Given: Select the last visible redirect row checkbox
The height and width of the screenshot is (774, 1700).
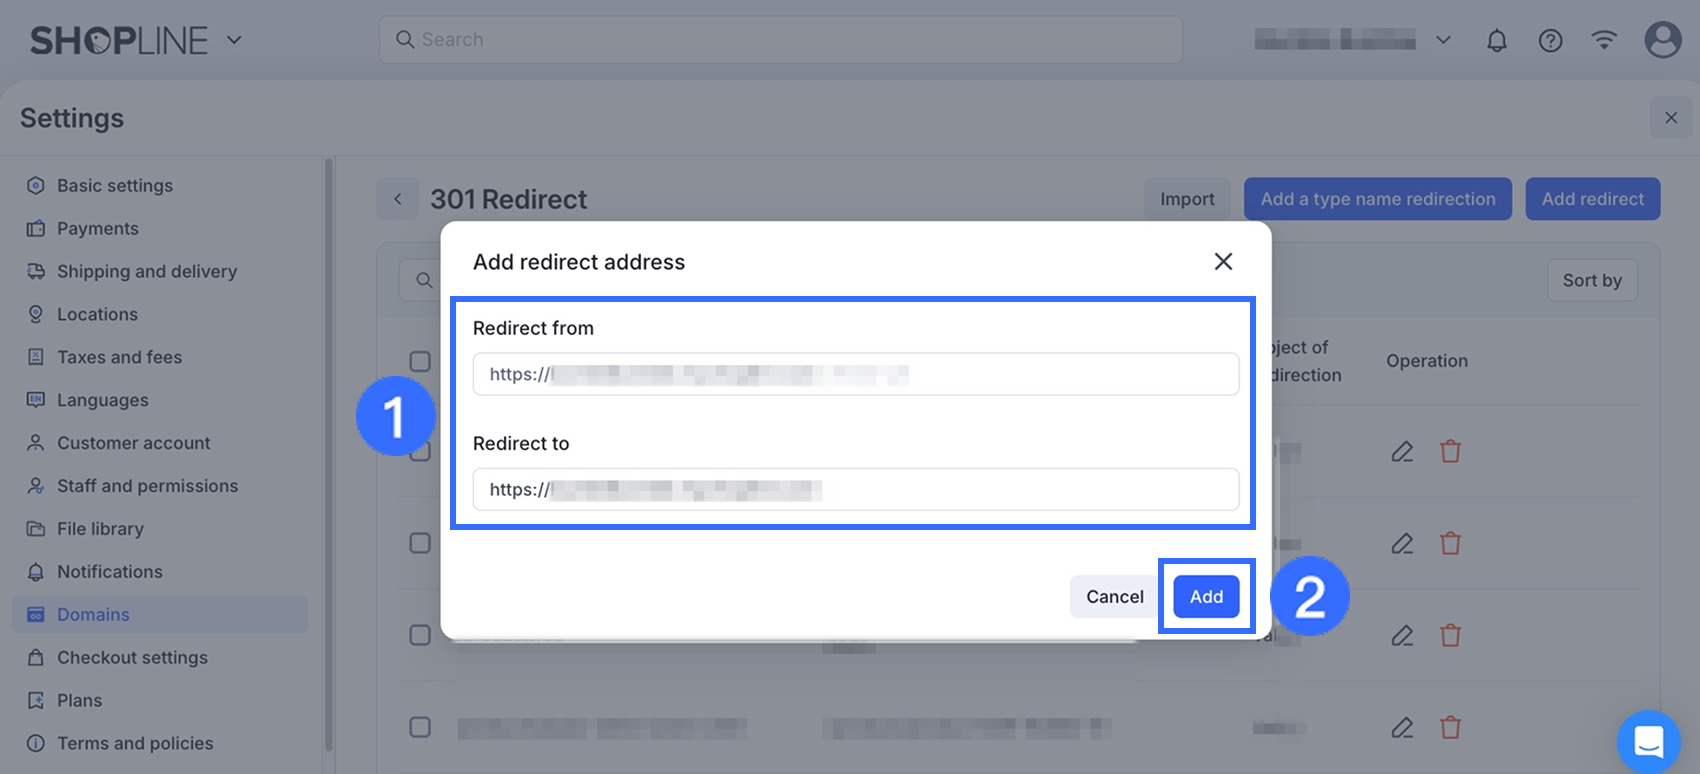Looking at the screenshot, I should click(x=420, y=727).
